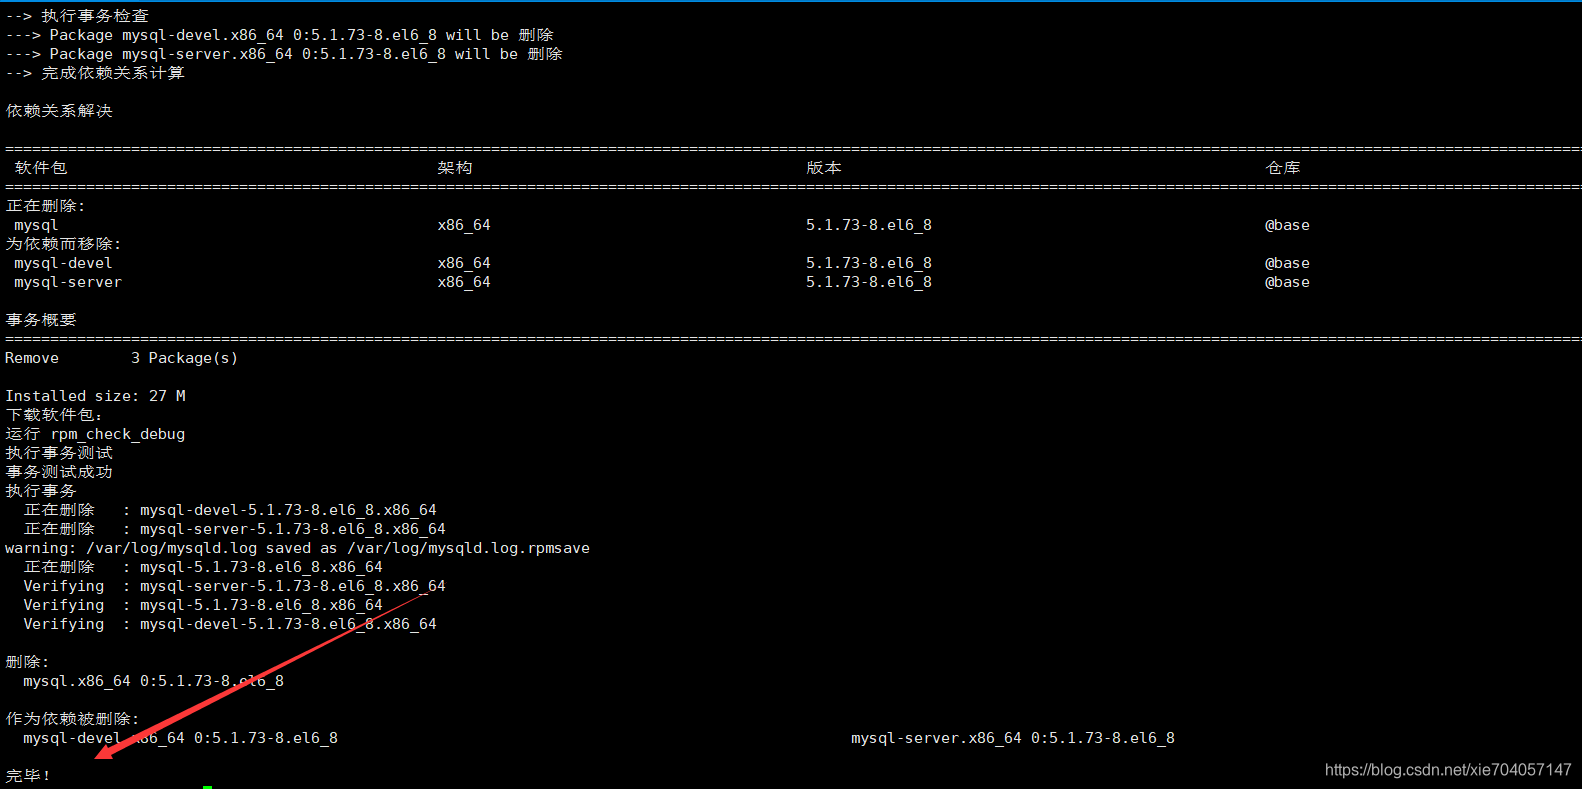Click the '仓库' column header text
Viewport: 1582px width, 789px height.
pos(1283,168)
